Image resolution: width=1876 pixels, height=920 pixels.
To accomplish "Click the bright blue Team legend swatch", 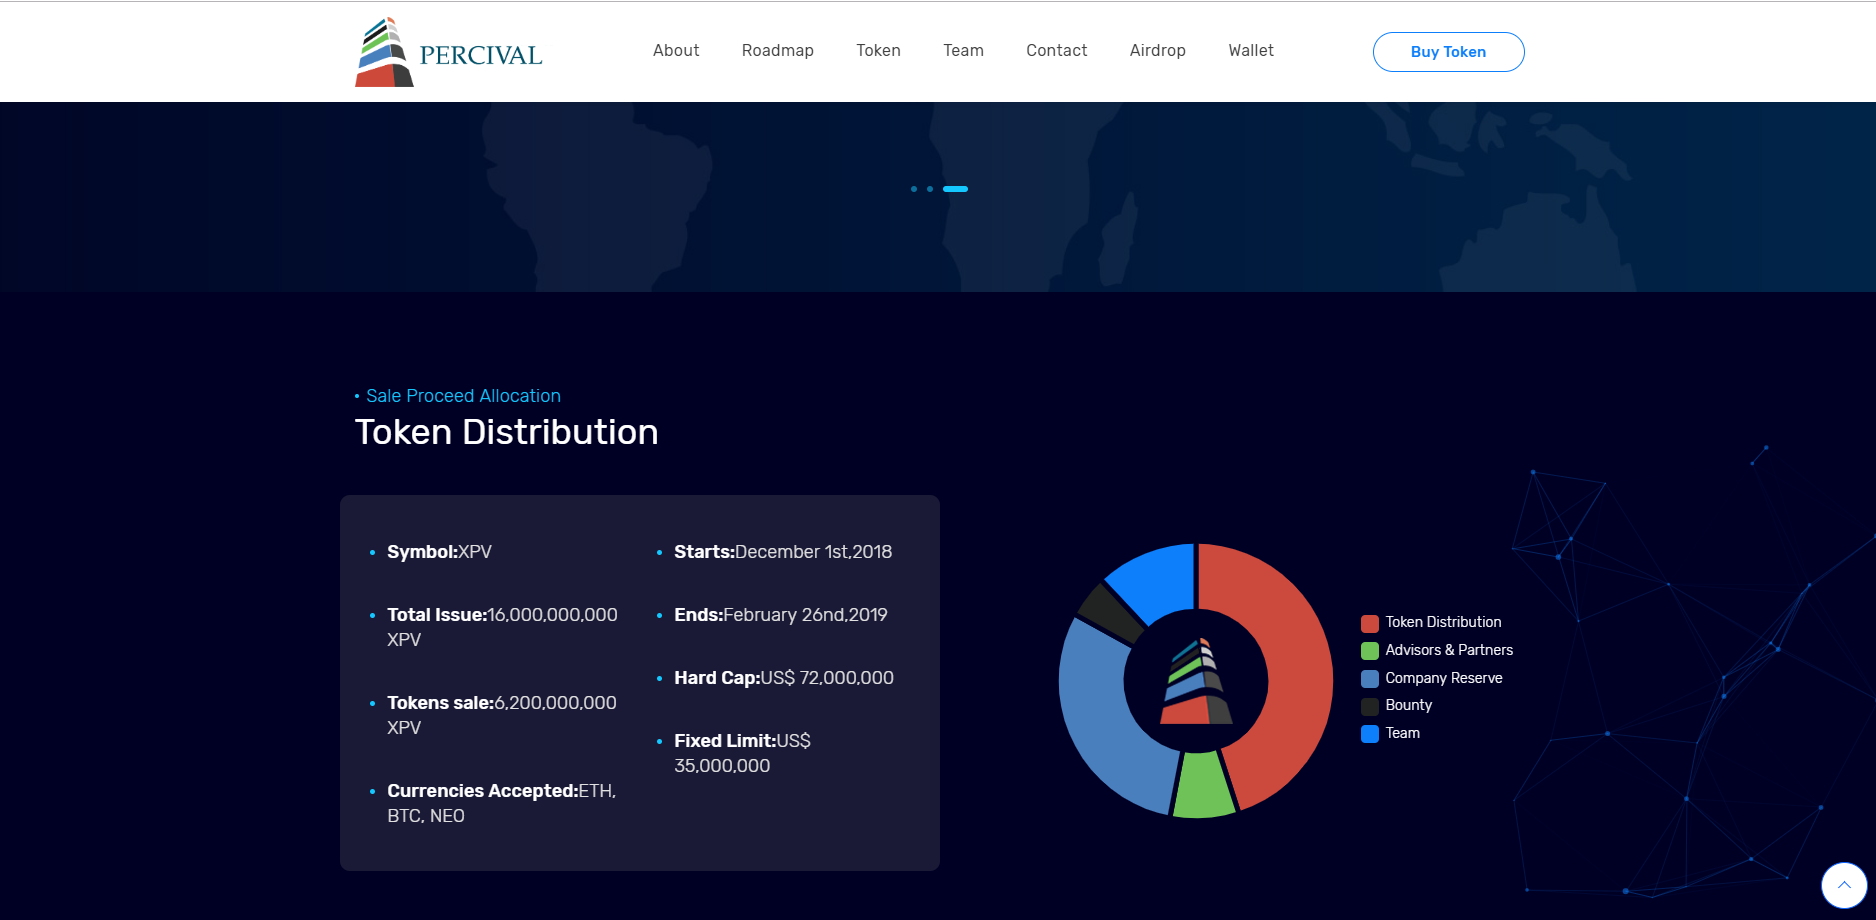I will coord(1370,734).
